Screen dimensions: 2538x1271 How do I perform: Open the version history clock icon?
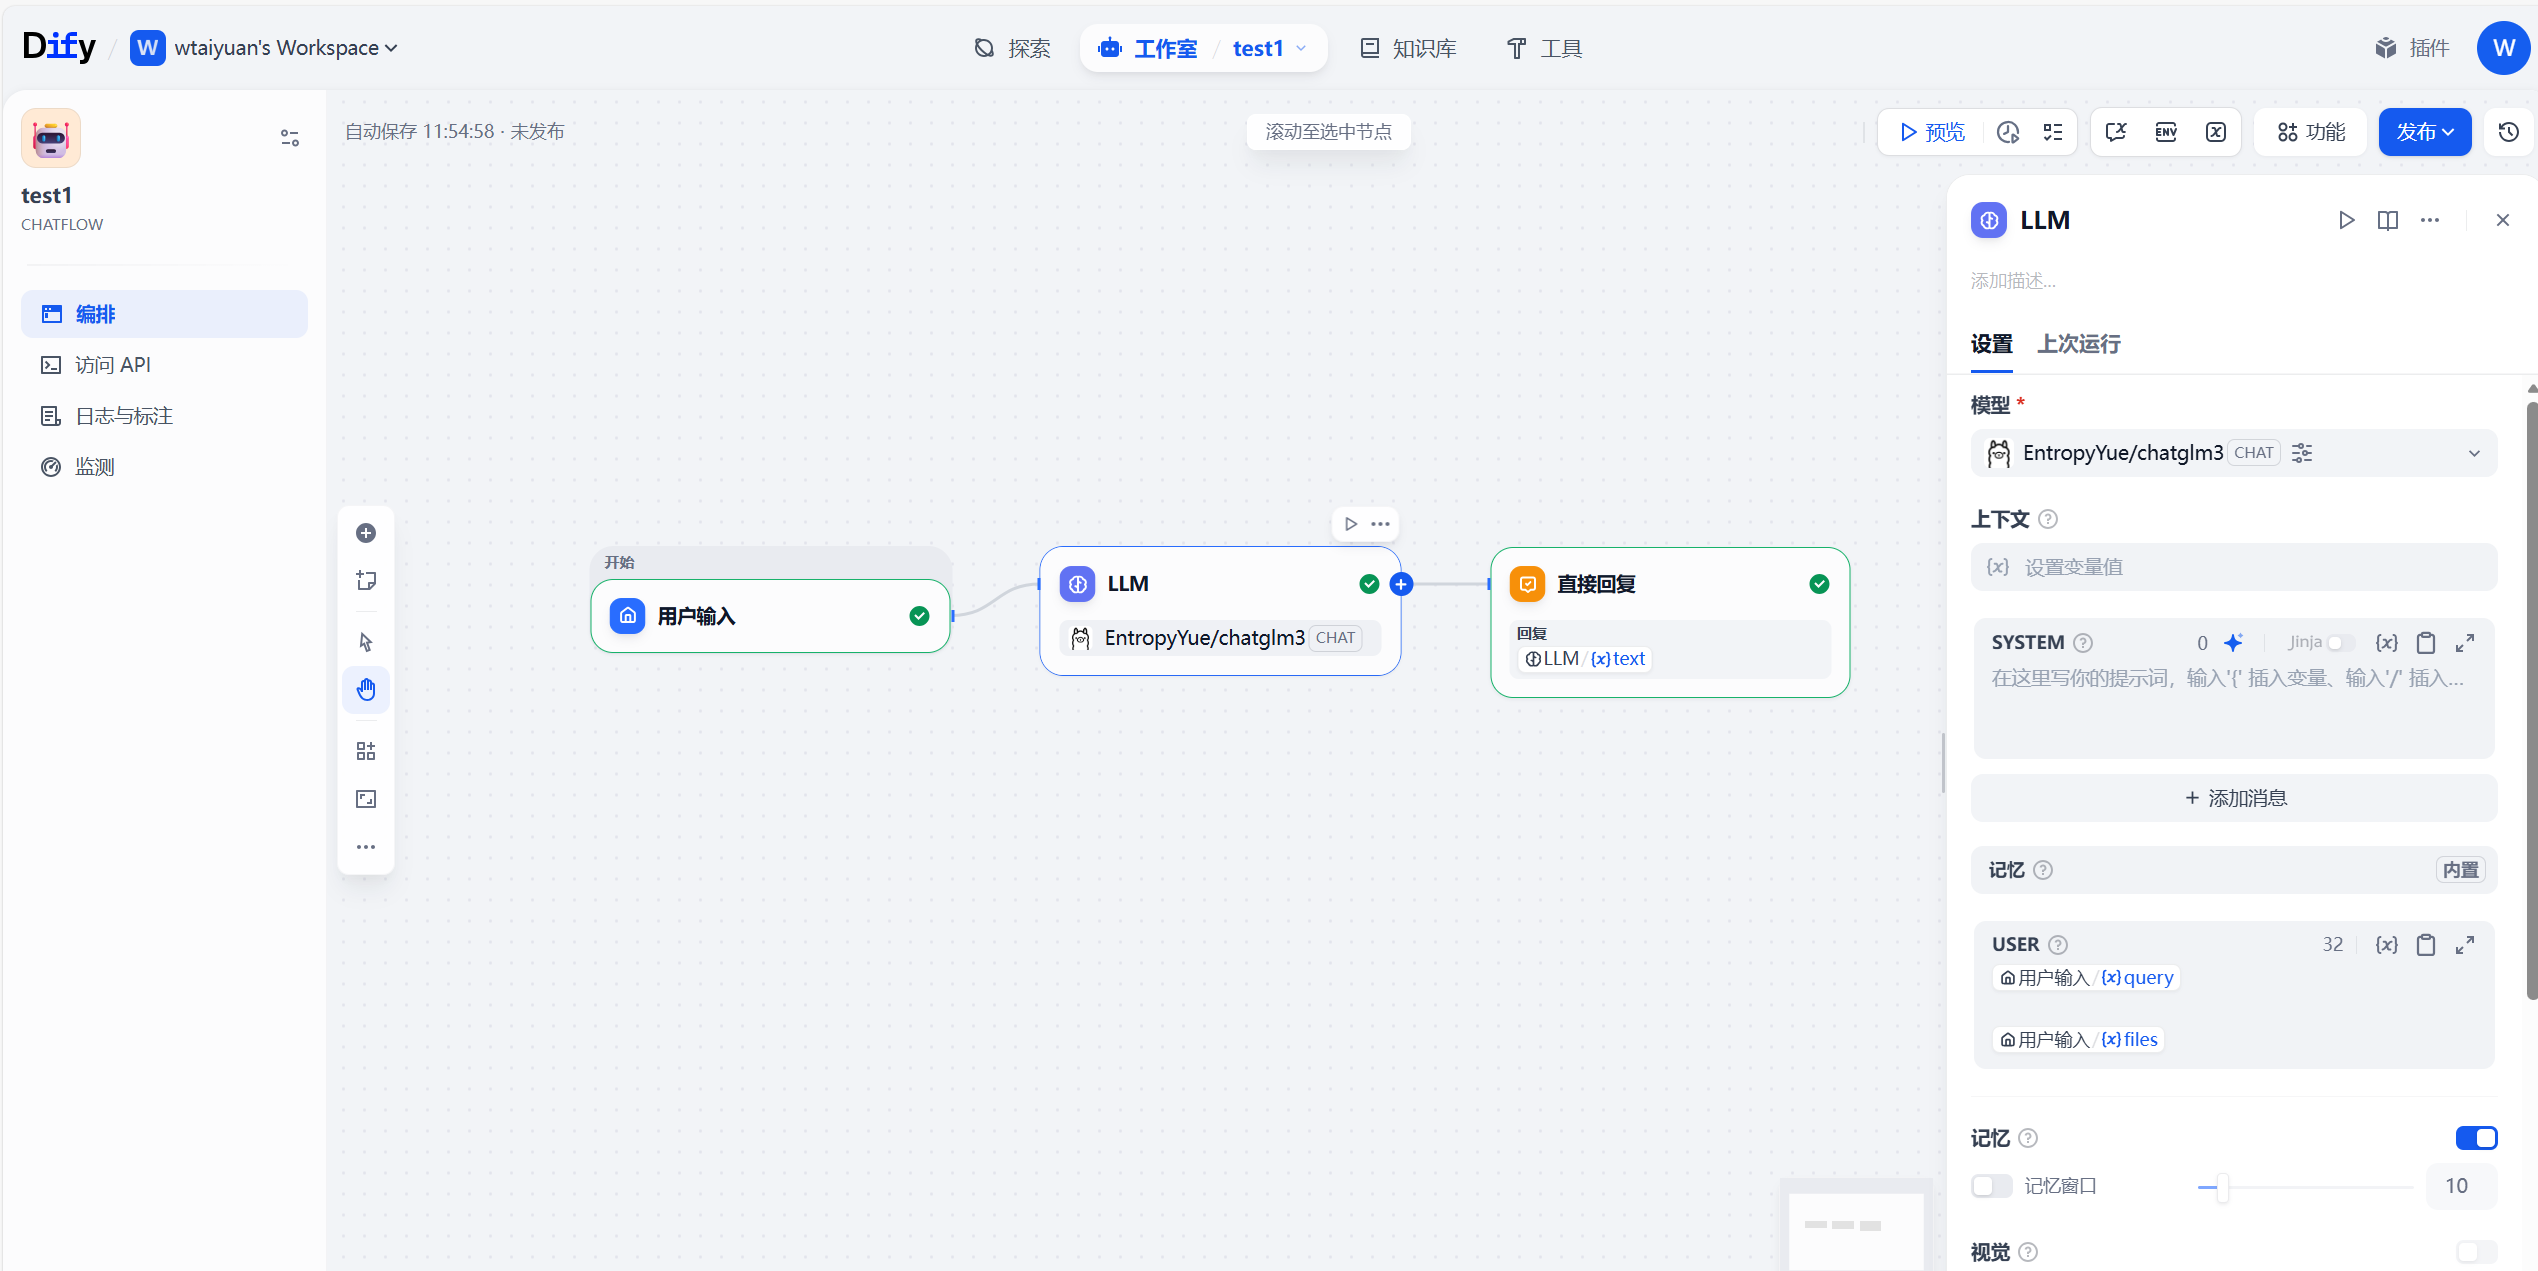coord(2509,132)
